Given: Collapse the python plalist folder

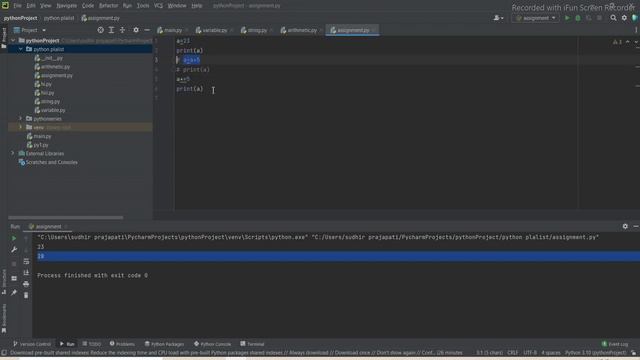Looking at the screenshot, I should click(20, 49).
